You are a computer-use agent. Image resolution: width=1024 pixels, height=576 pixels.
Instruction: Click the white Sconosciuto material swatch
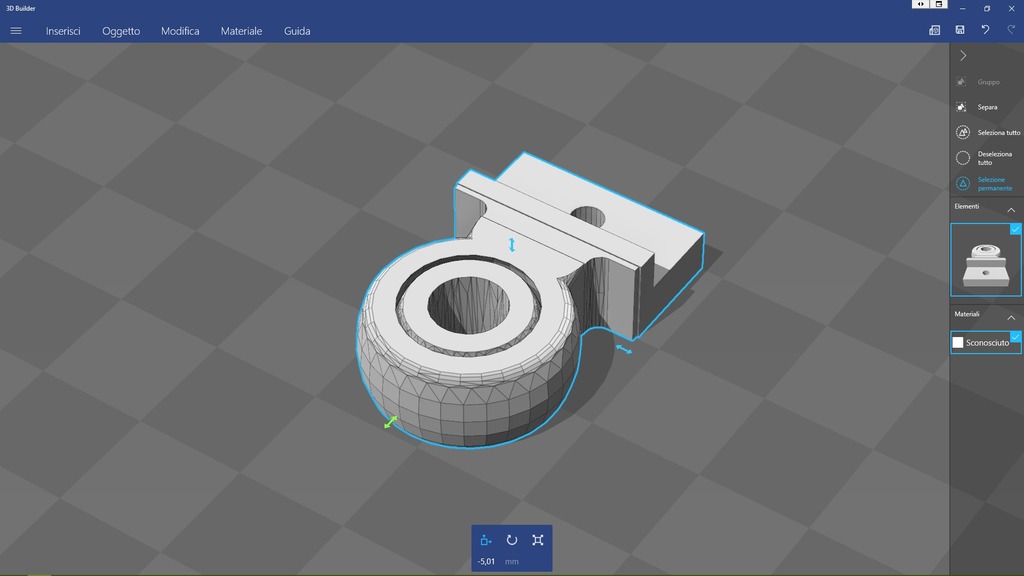click(958, 343)
